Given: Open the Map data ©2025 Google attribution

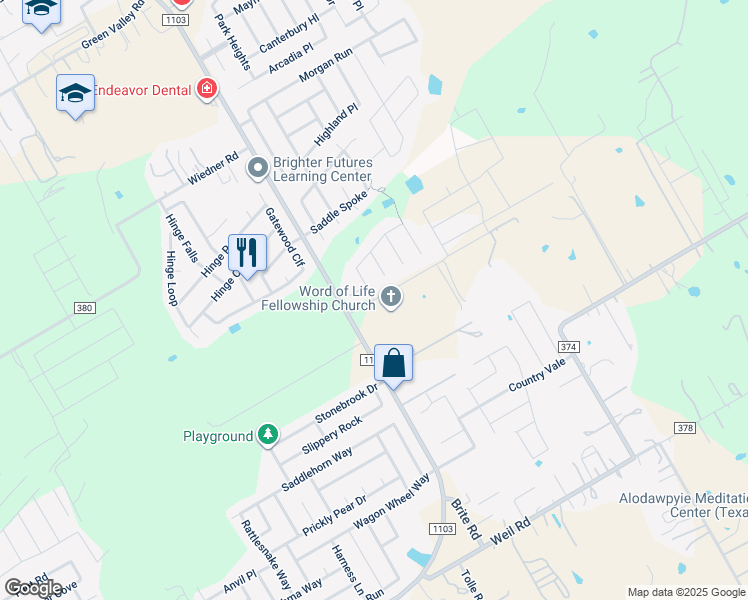Looking at the screenshot, I should point(687,593).
